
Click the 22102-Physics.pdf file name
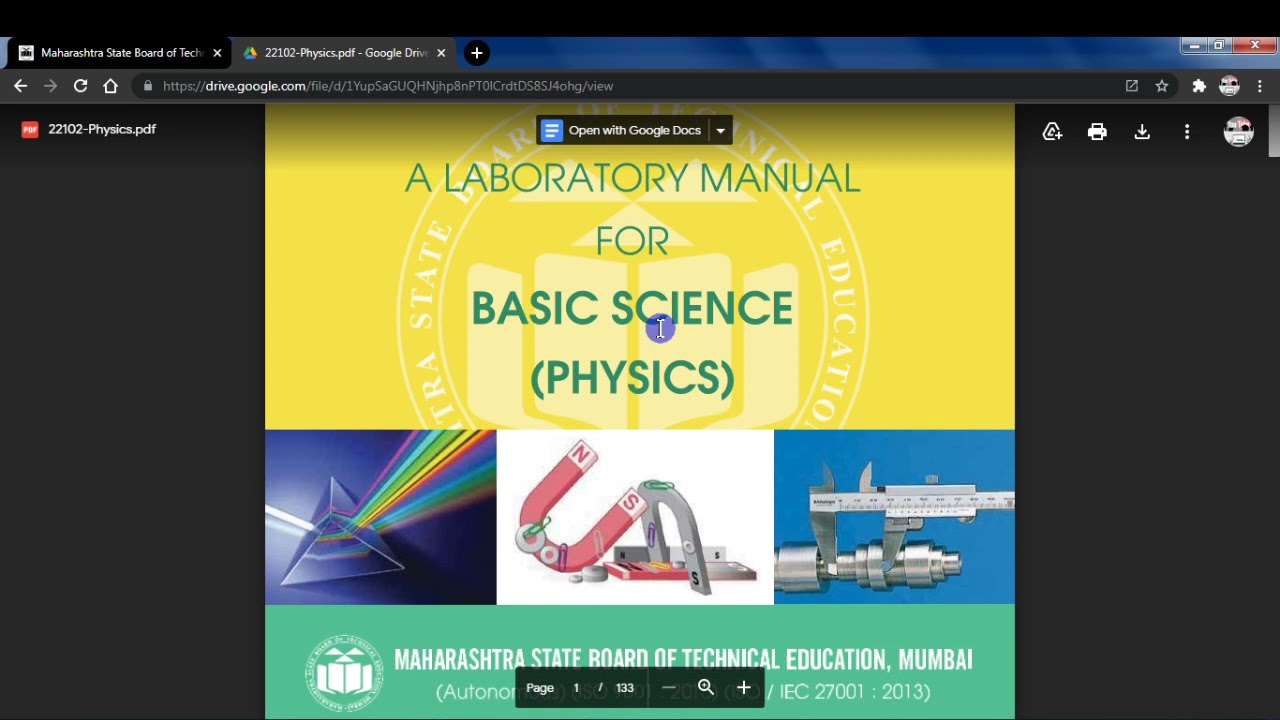(x=102, y=129)
